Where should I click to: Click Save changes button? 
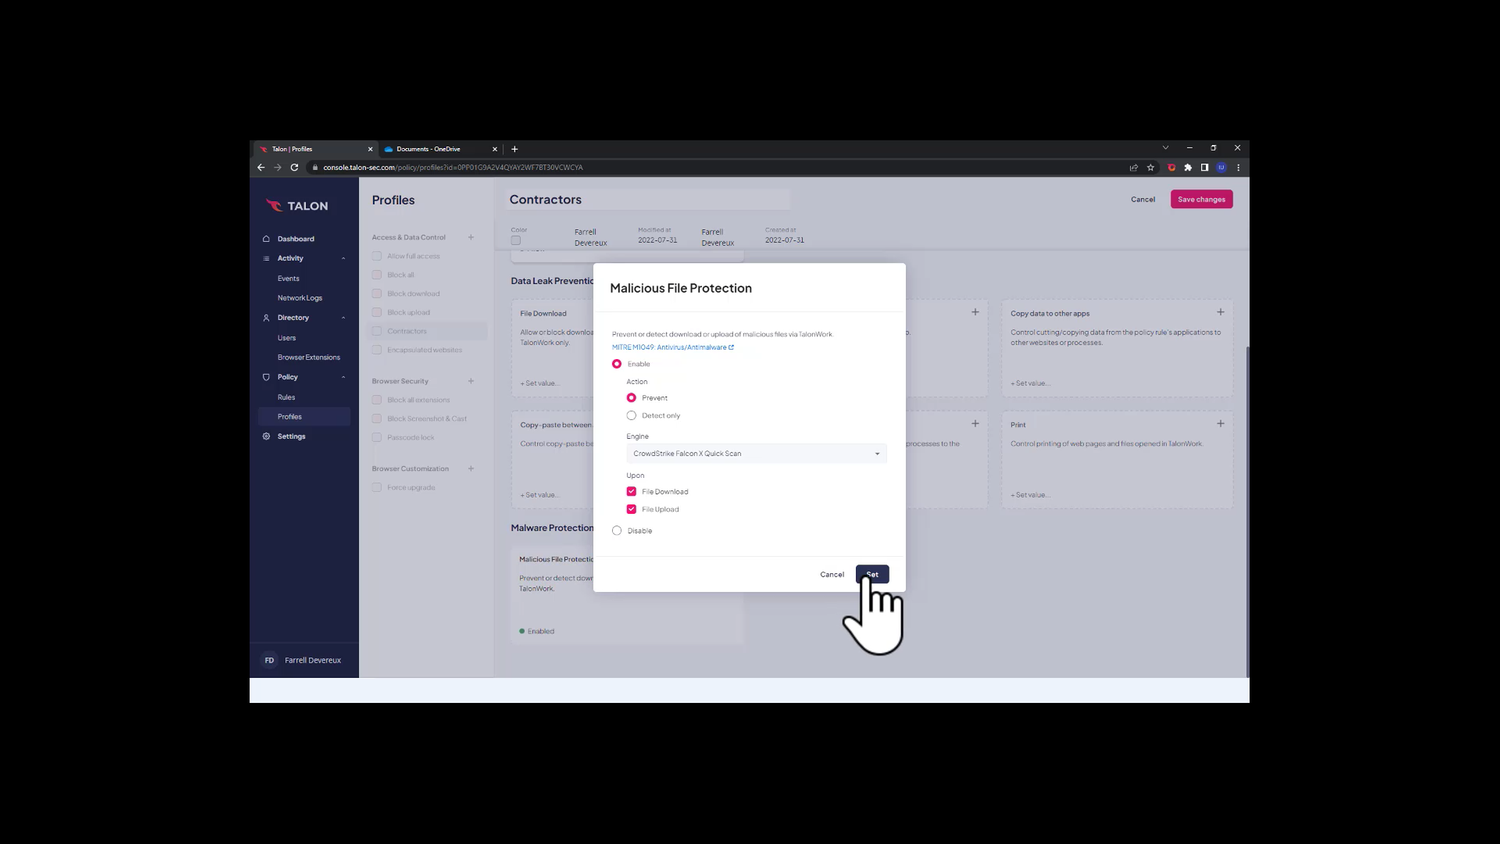[x=1201, y=199]
